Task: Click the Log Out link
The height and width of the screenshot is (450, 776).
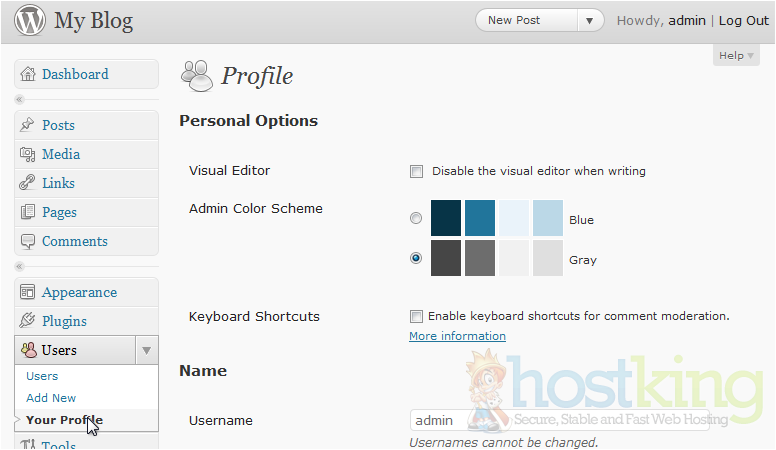Action: [743, 20]
